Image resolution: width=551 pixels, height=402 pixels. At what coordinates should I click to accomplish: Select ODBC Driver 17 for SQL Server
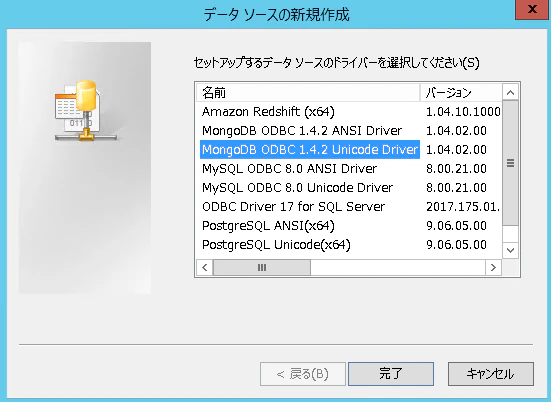tap(293, 207)
